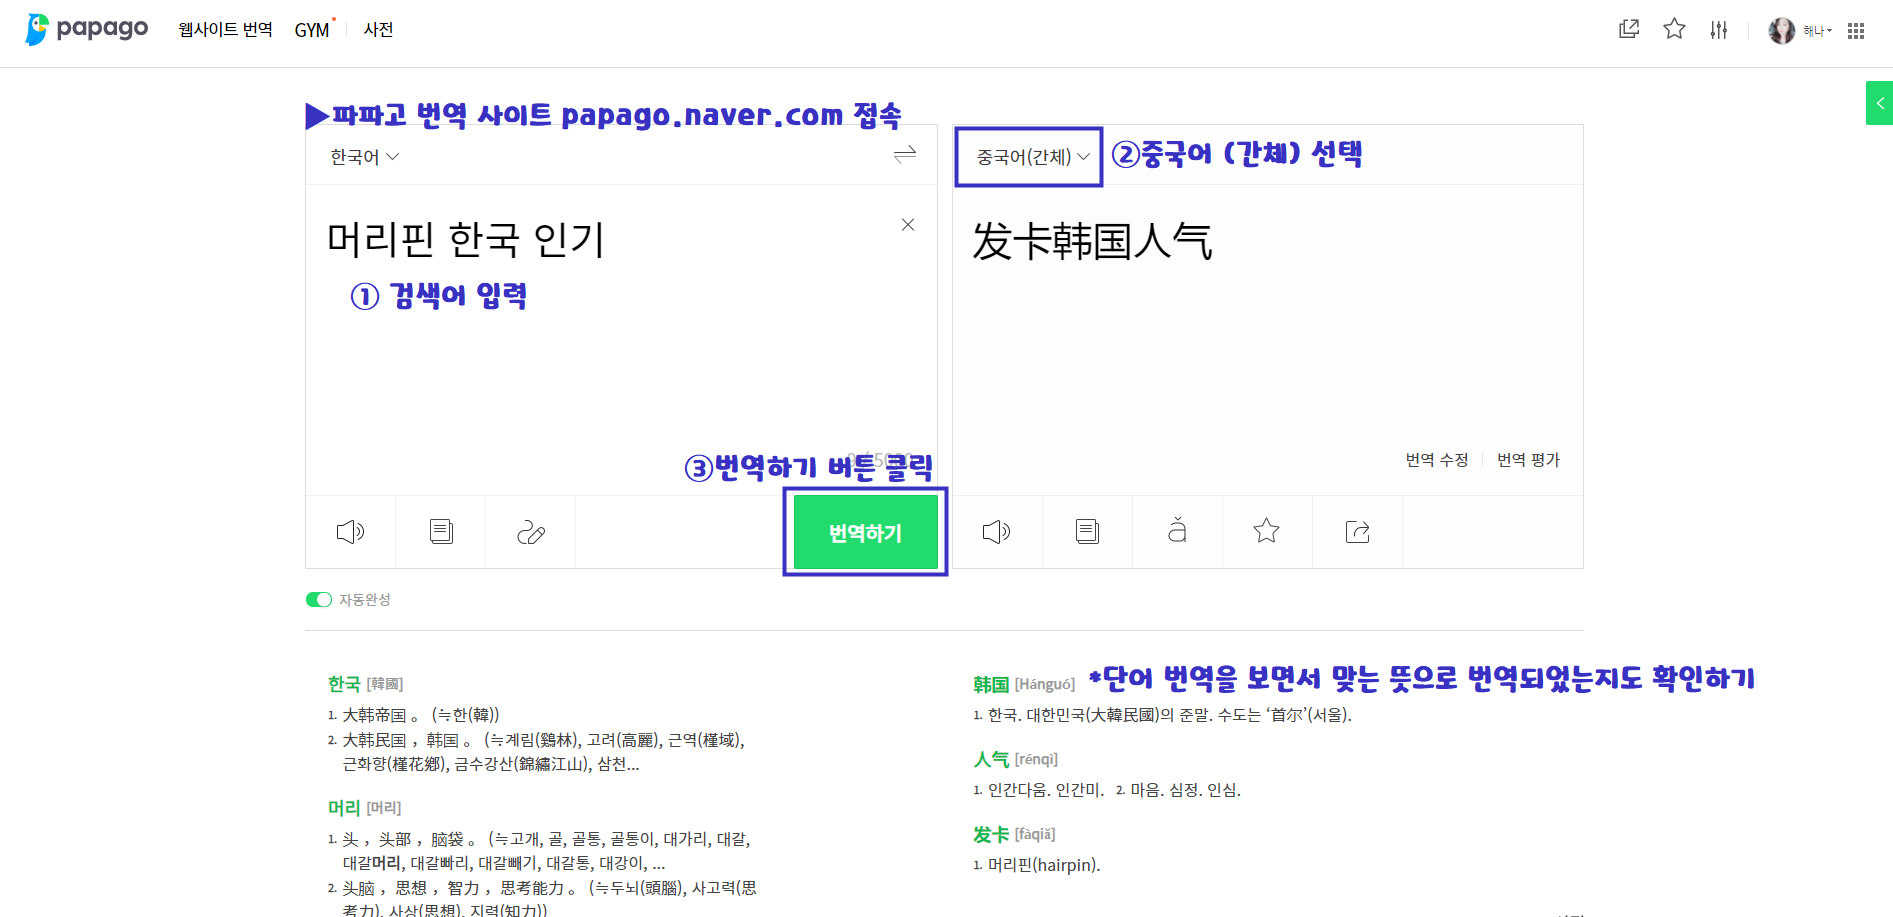This screenshot has width=1893, height=917.
Task: Click the definition line 大韩帝国
Action: [x=421, y=715]
